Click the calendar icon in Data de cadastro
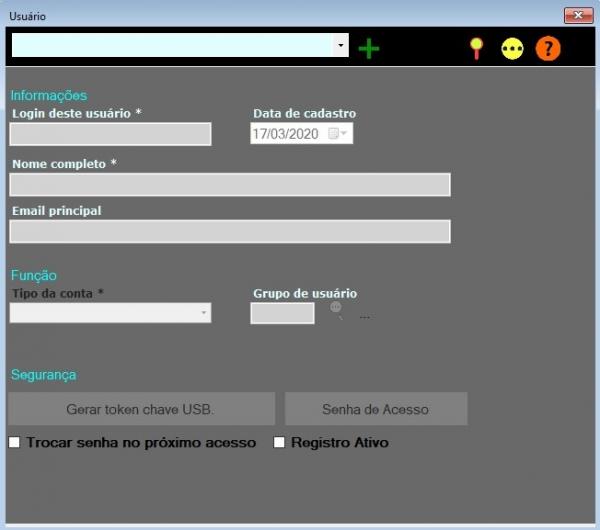This screenshot has height=530, width=600. pos(333,134)
